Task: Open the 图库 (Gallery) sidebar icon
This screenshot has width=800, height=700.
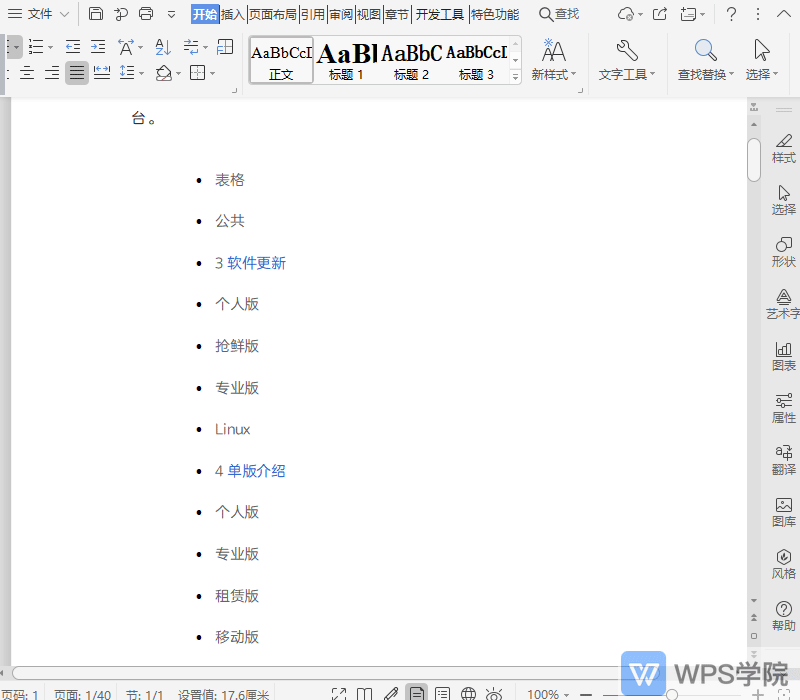Action: 783,511
